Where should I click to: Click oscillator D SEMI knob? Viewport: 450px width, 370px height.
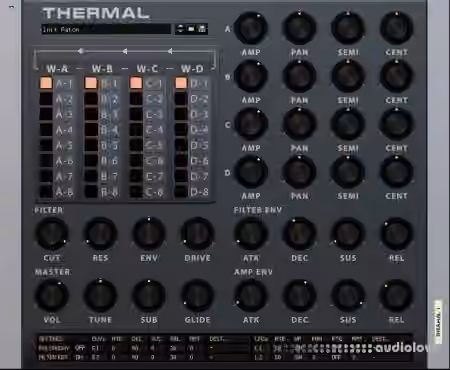coord(348,172)
